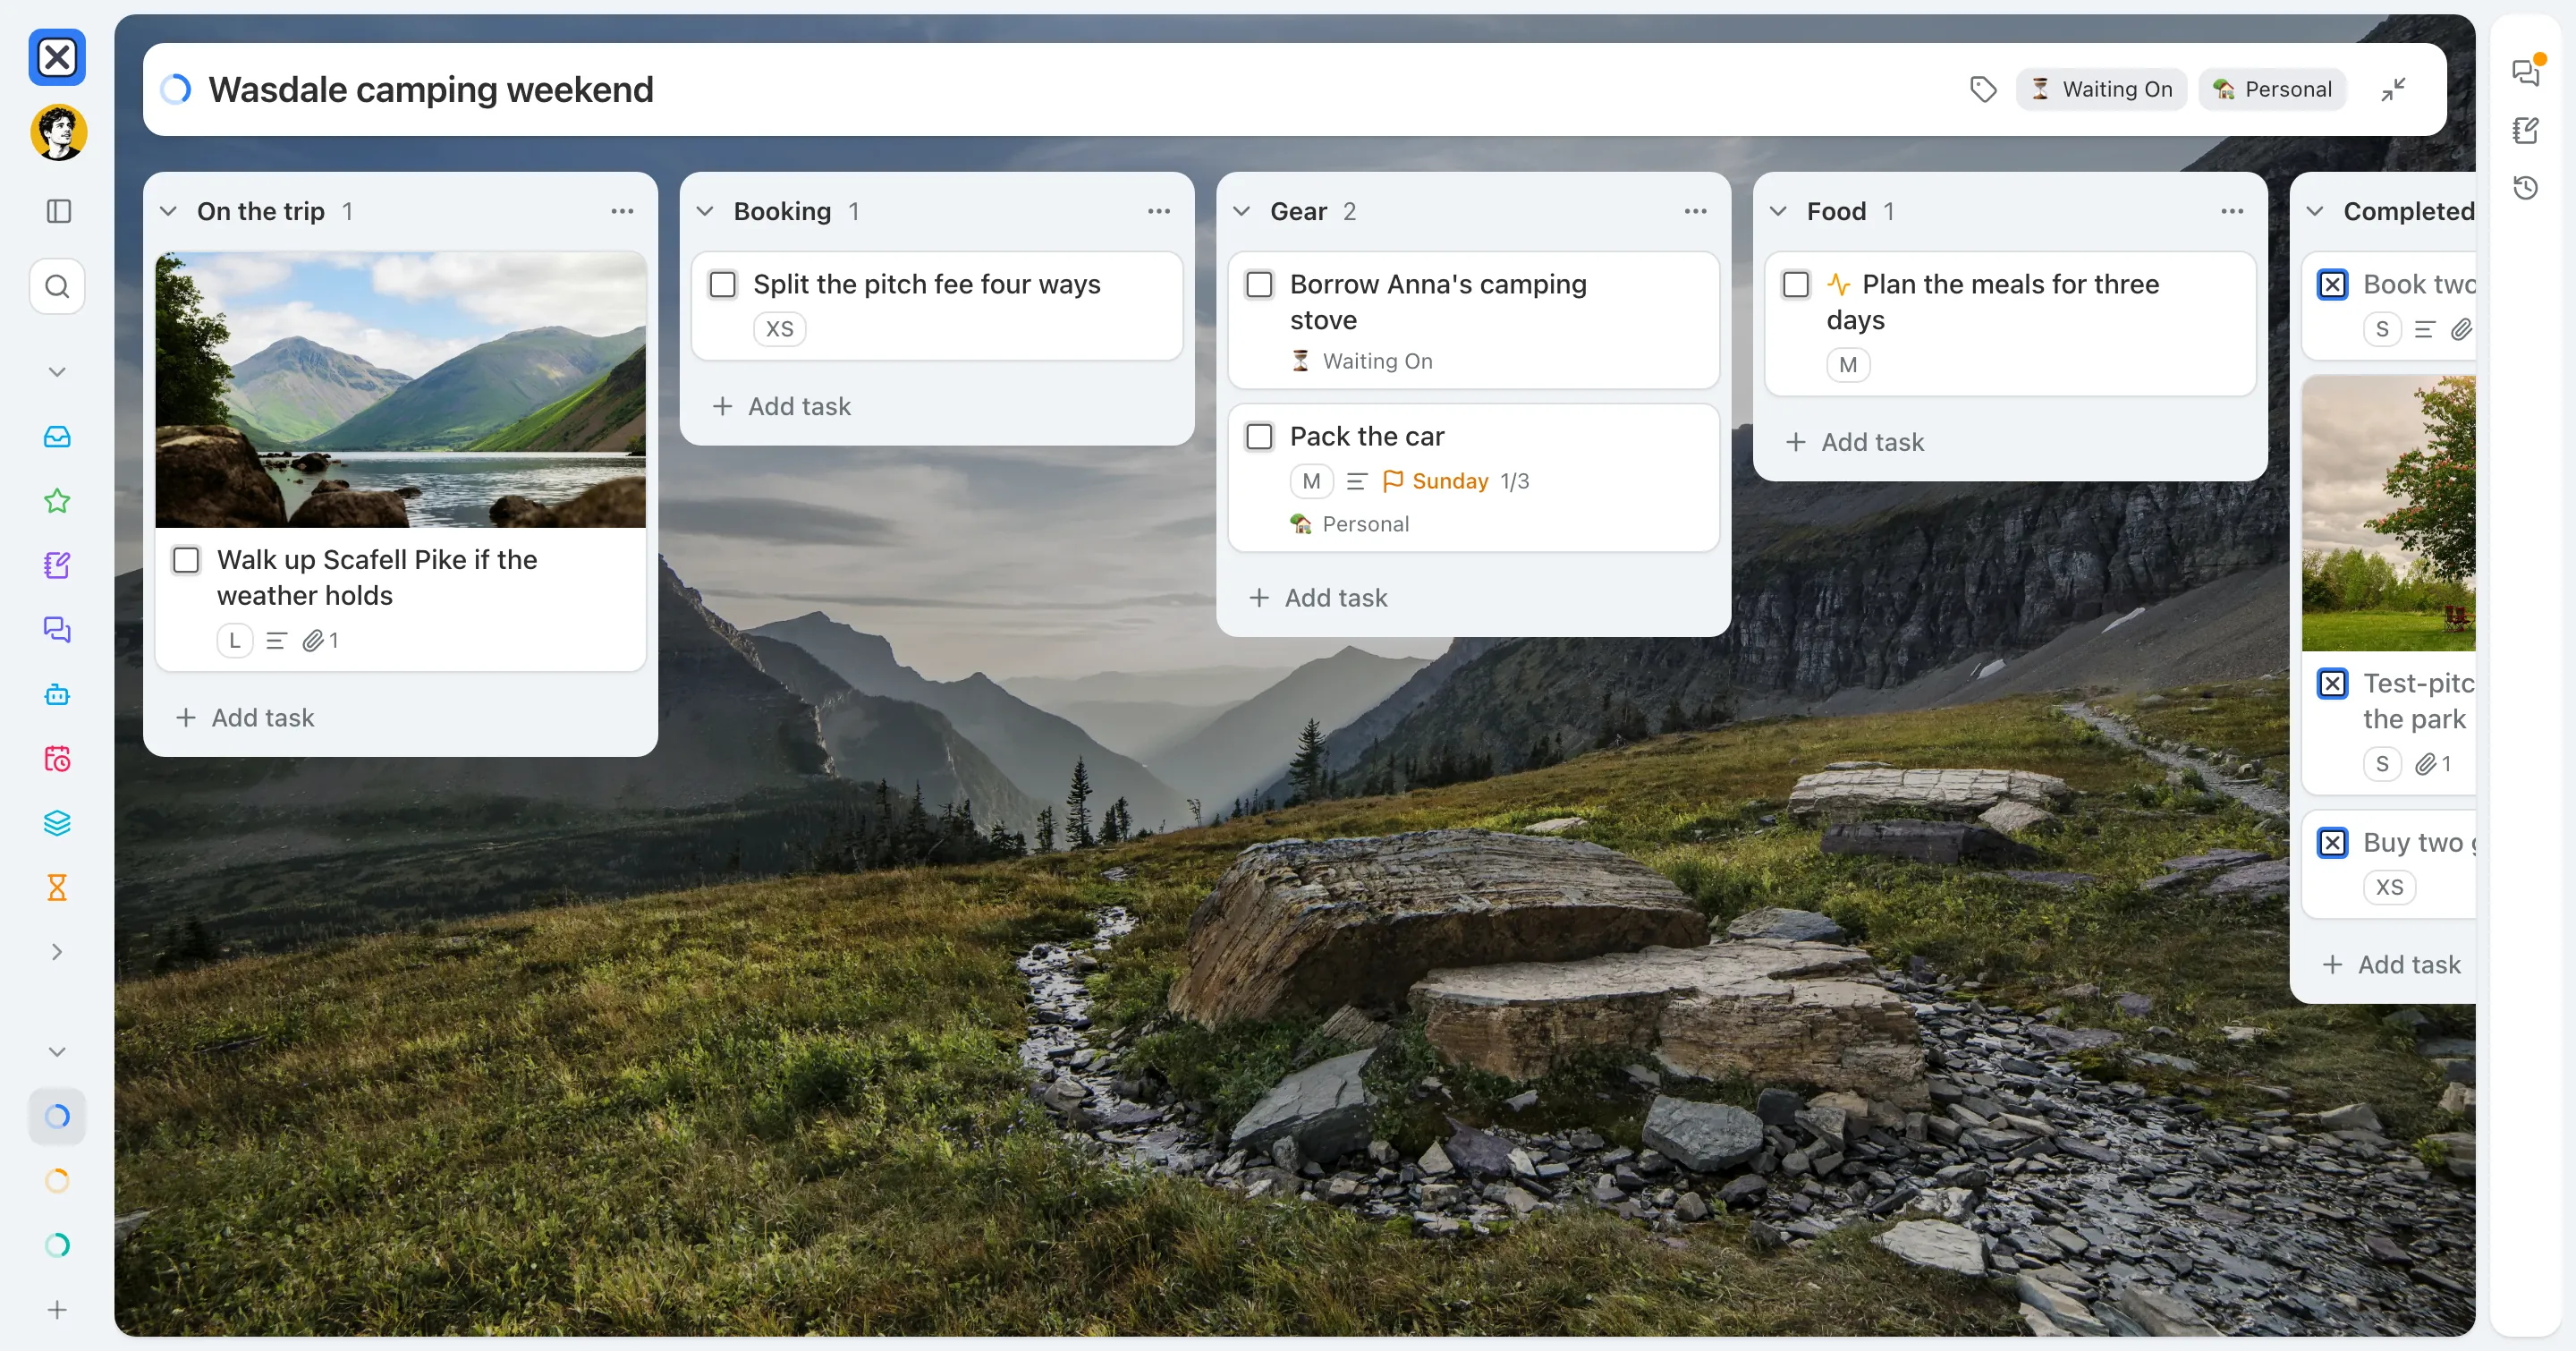Screen dimensions: 2576x1351
Task: Add task in the Food column
Action: pos(1855,442)
